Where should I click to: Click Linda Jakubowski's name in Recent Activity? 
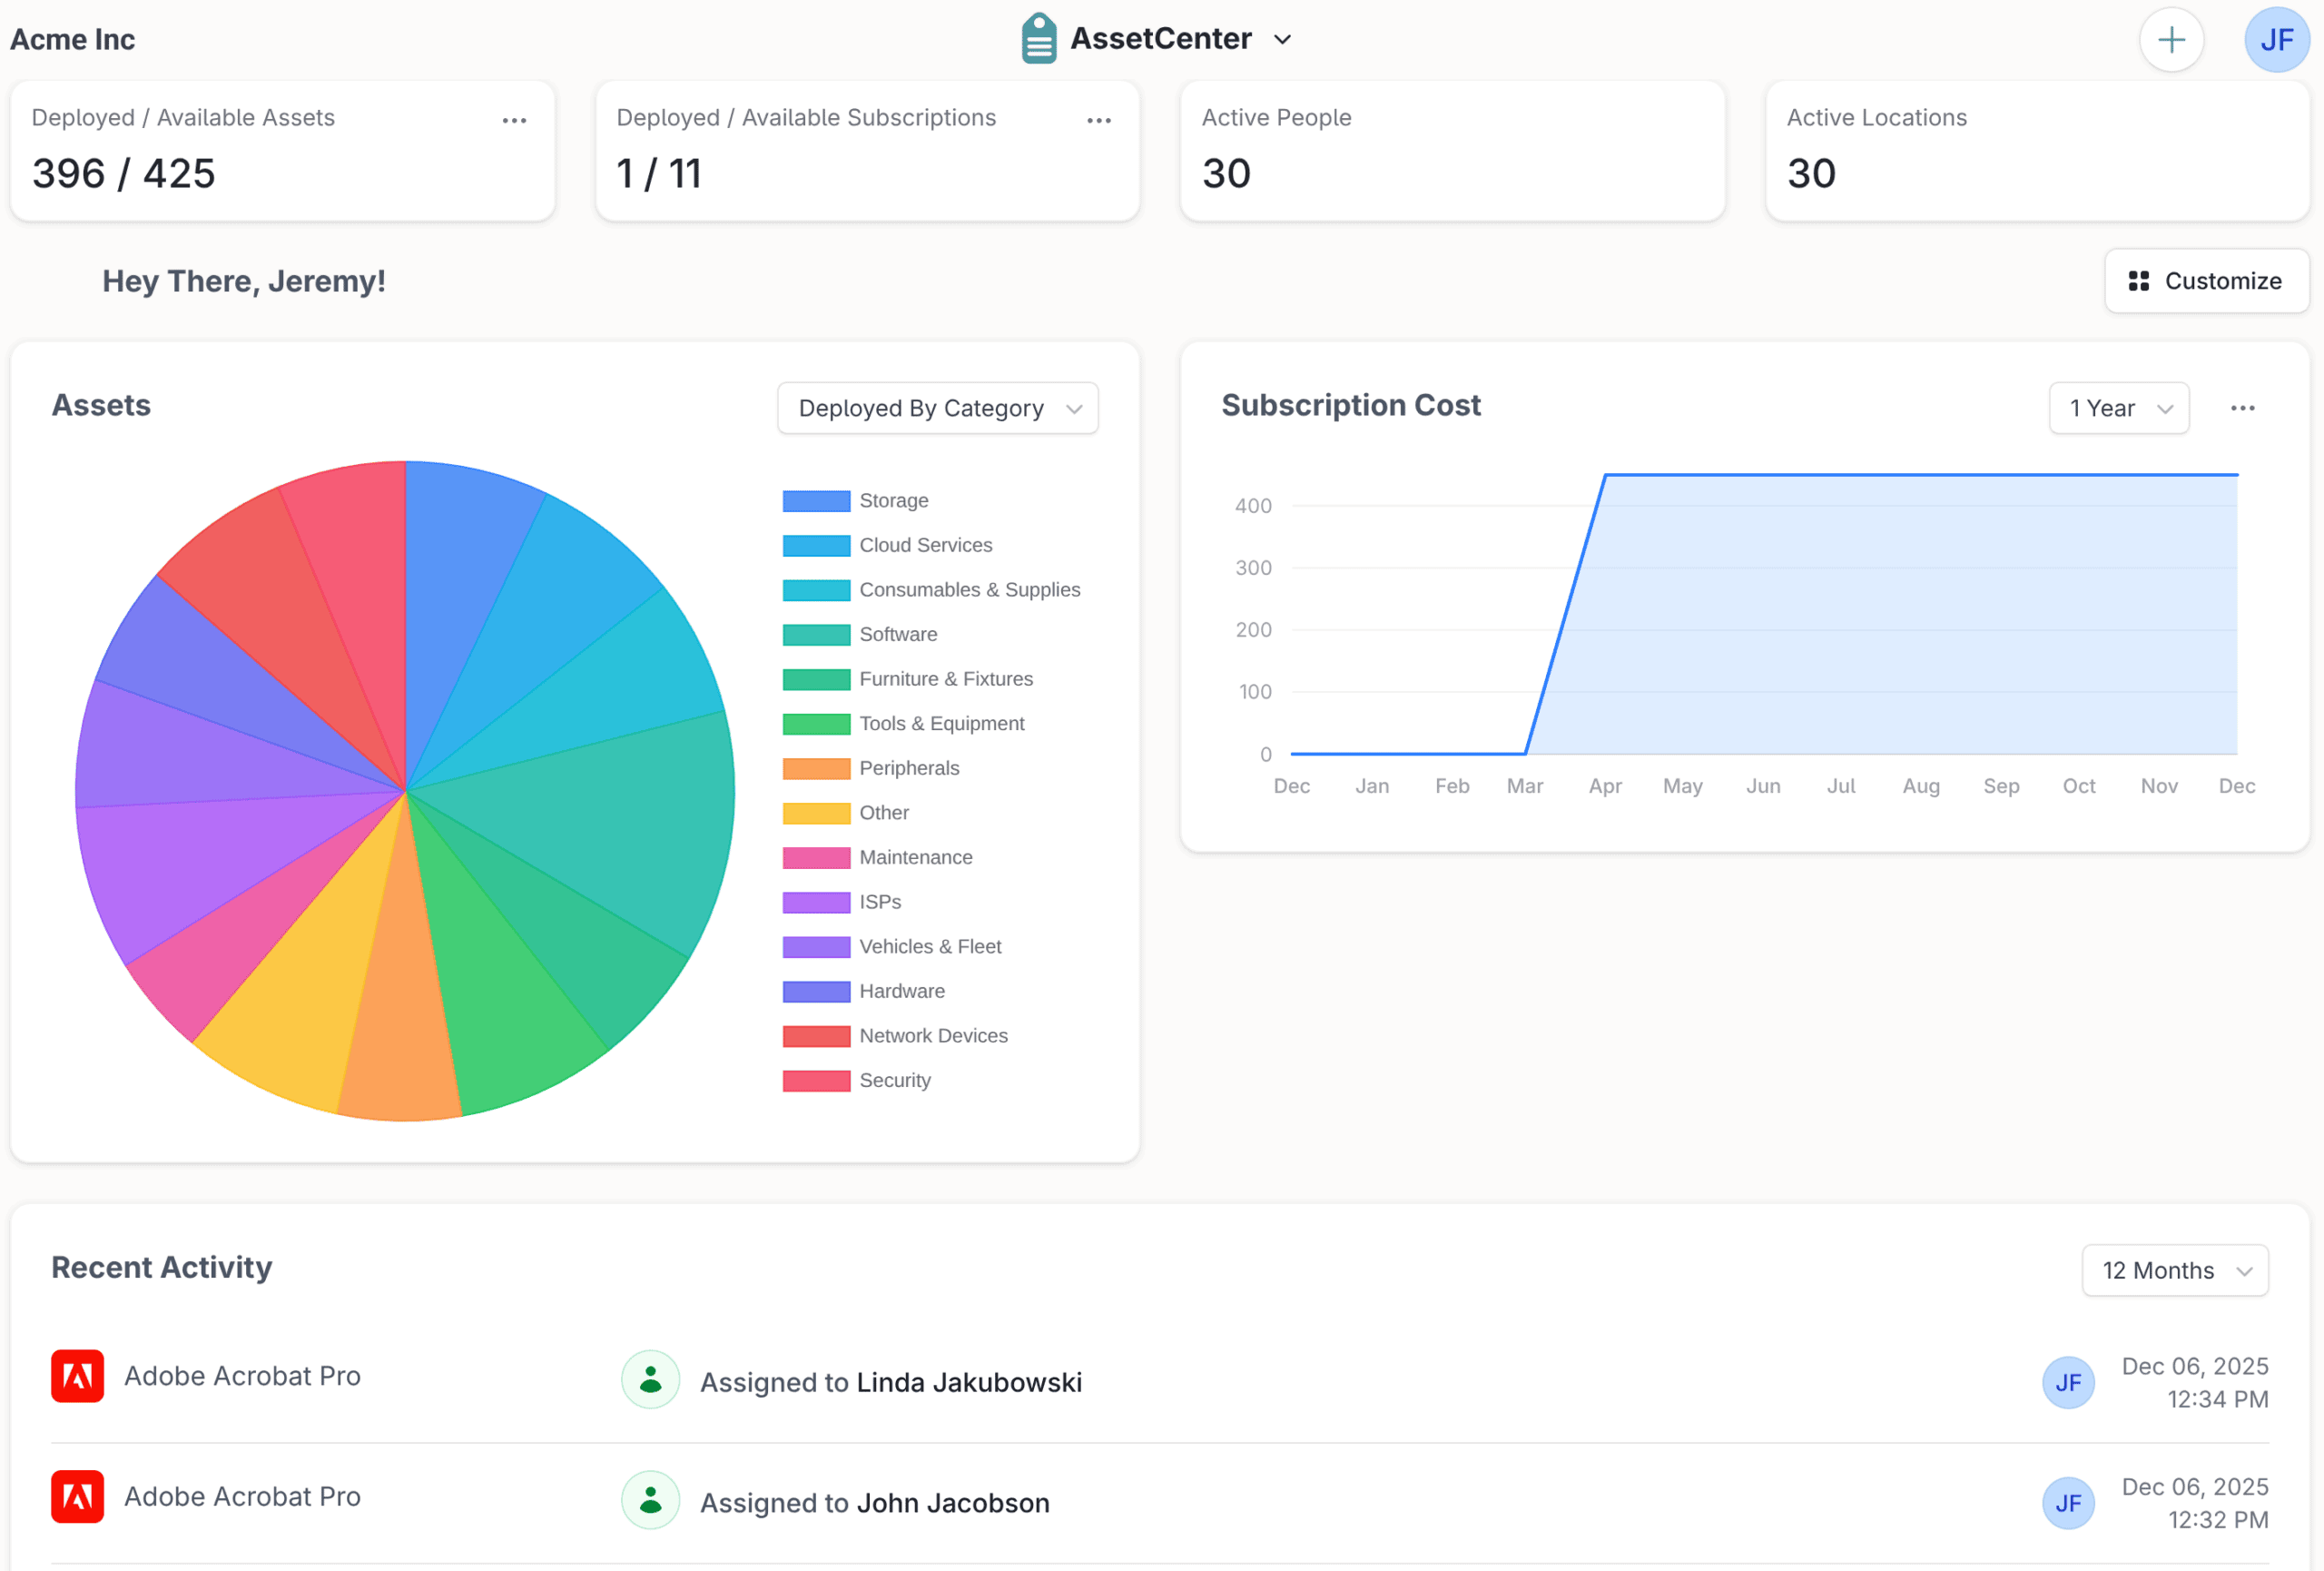(968, 1382)
